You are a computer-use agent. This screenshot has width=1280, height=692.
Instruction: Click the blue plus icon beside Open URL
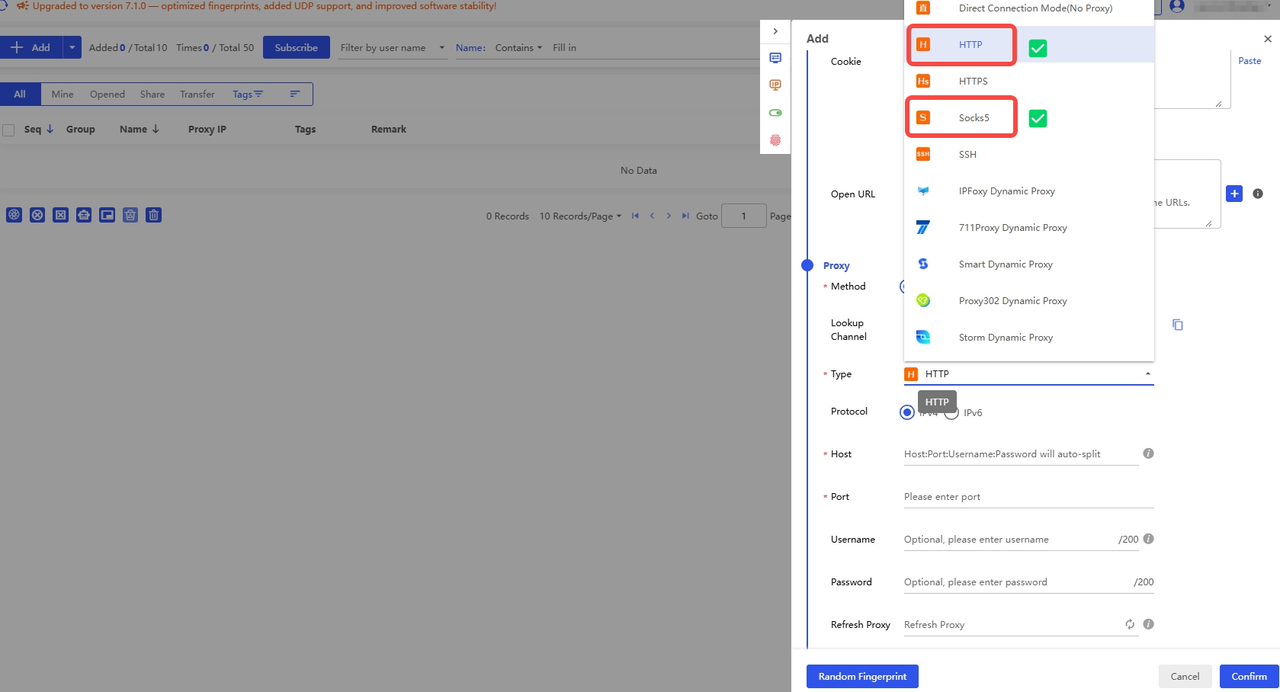[x=1234, y=194]
